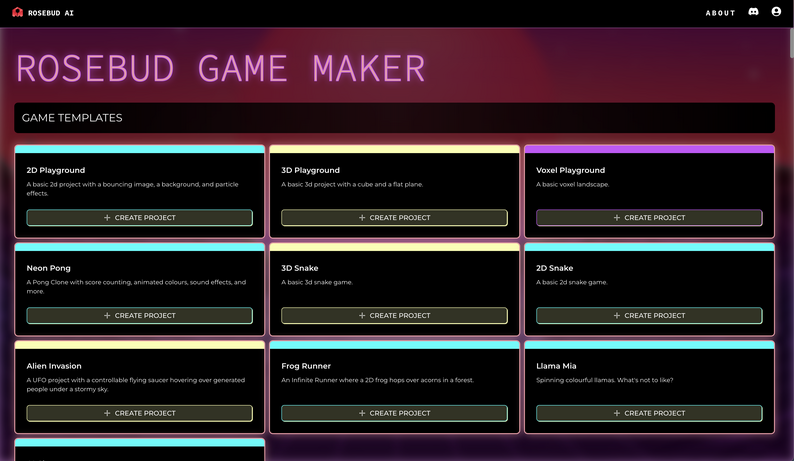Click the 3D Playground cube description
This screenshot has height=461, width=794.
352,184
